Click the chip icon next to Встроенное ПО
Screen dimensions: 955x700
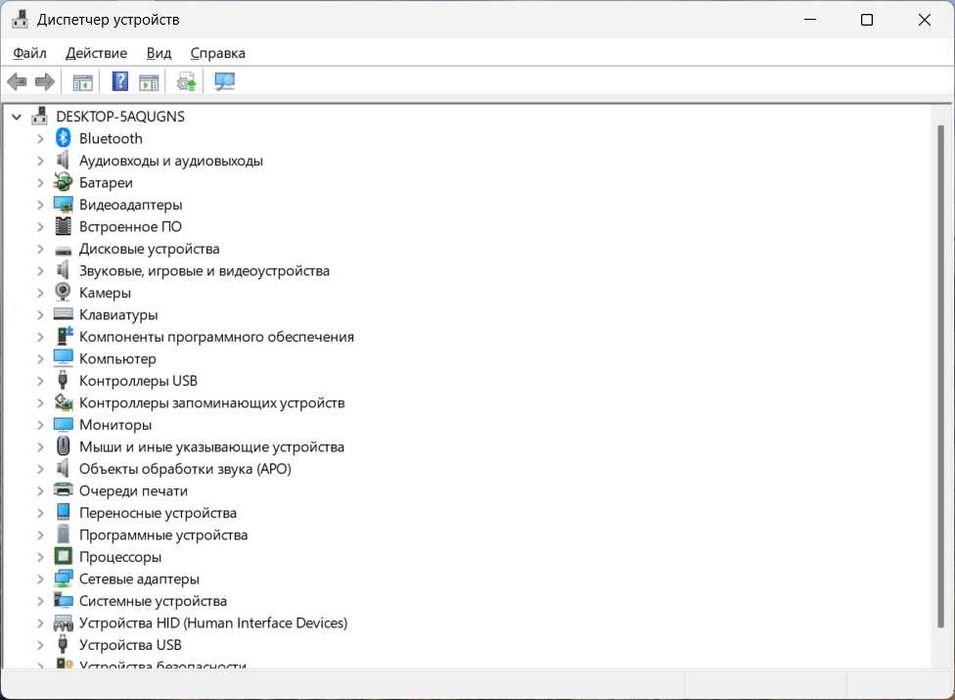63,226
